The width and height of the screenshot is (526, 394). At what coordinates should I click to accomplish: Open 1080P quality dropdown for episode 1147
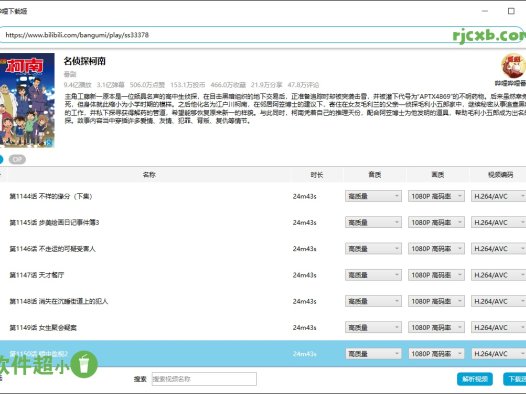tap(436, 275)
